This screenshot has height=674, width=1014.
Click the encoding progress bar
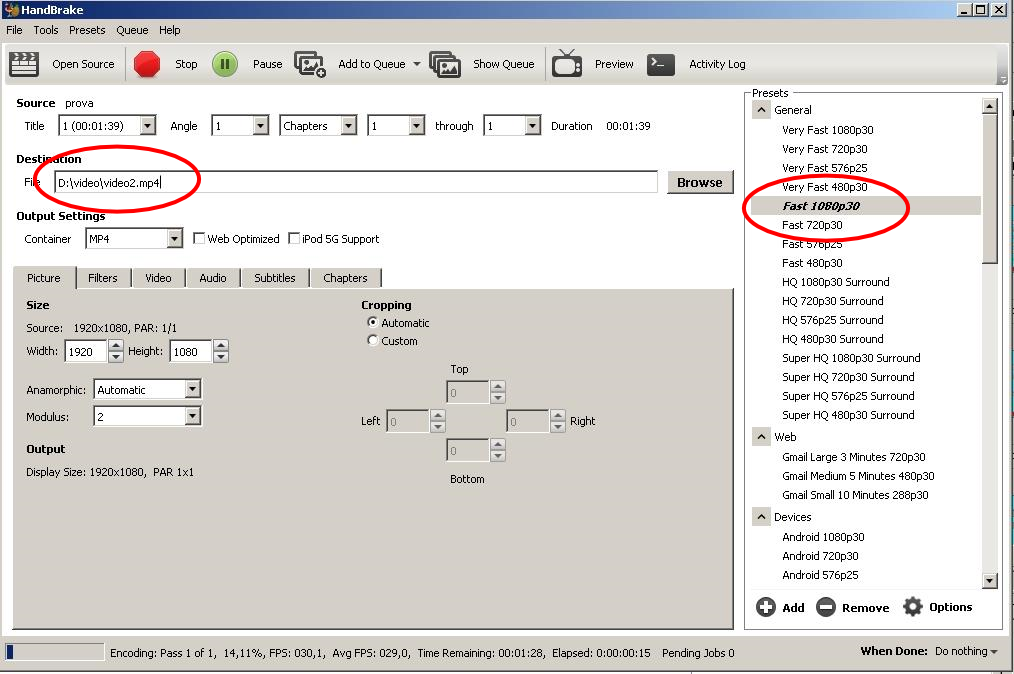[x=55, y=651]
